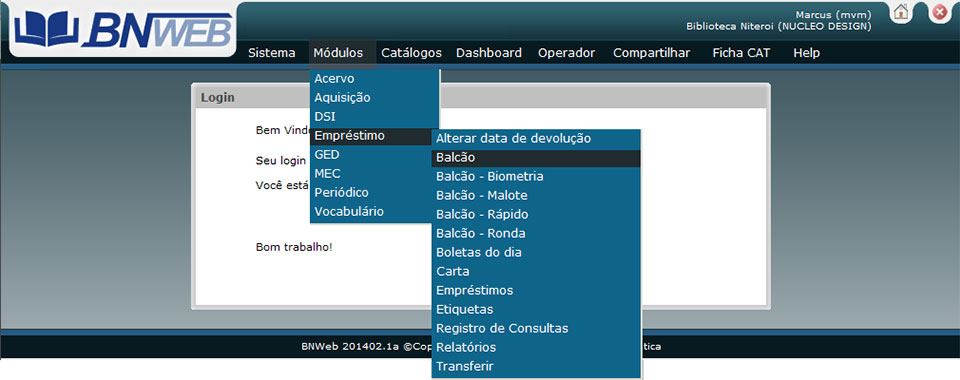Screen dimensions: 960x380
Task: Open the Operador menu
Action: click(x=566, y=53)
